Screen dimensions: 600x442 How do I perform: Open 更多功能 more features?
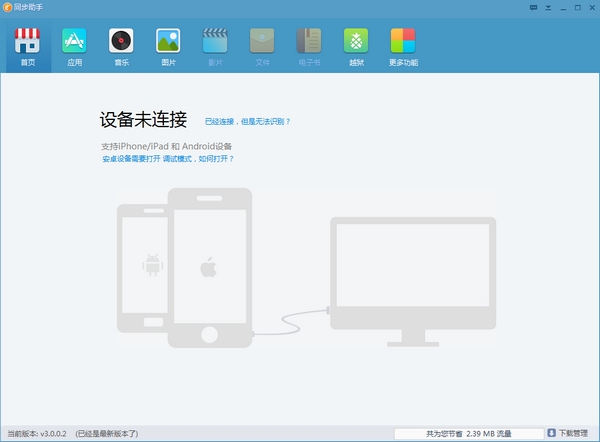tap(403, 46)
